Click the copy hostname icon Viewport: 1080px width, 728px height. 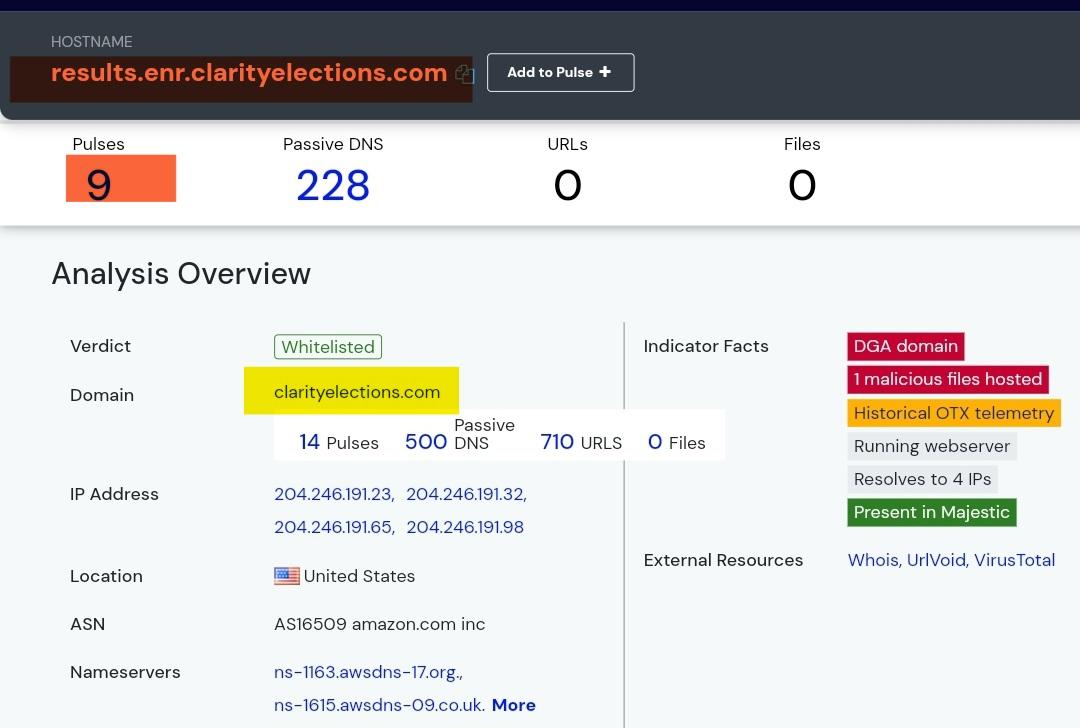pyautogui.click(x=464, y=73)
